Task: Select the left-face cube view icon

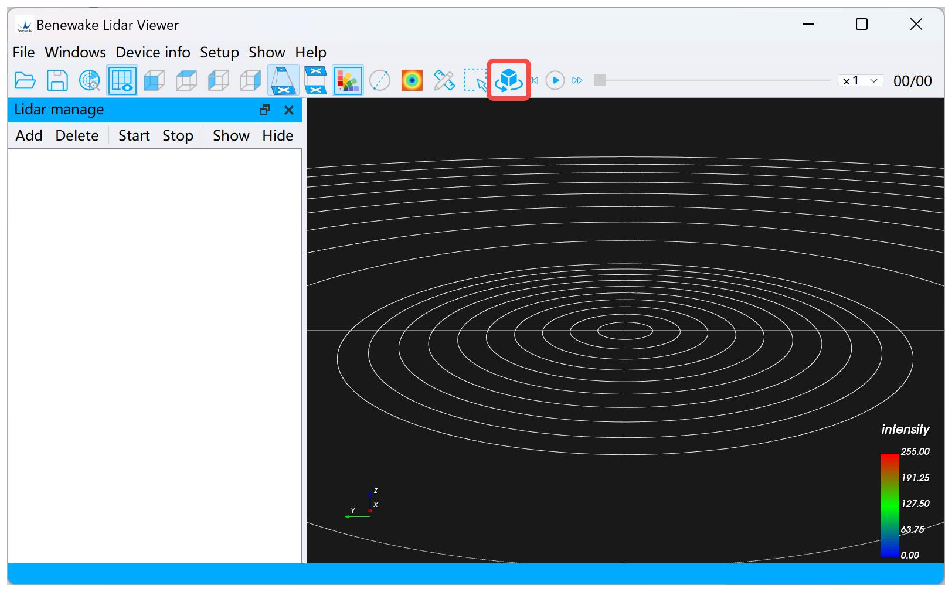Action: tap(219, 80)
